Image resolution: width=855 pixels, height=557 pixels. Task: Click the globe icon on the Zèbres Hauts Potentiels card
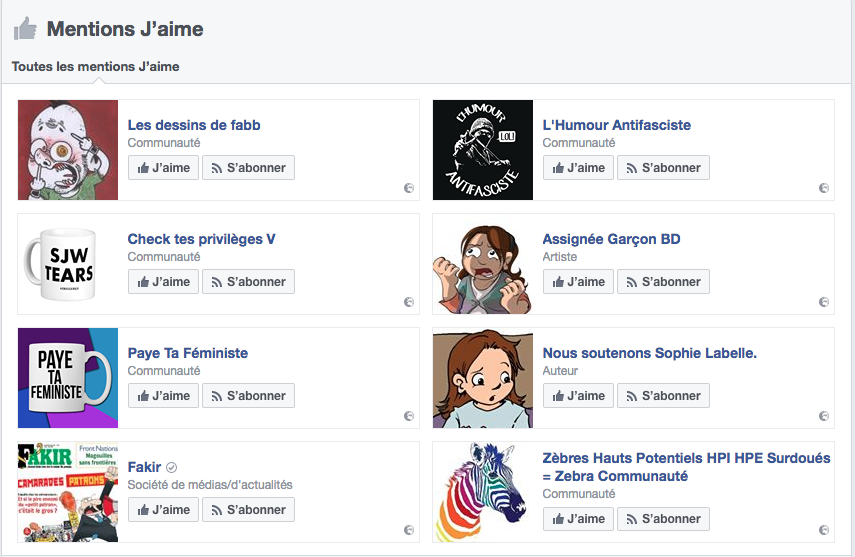coord(824,530)
